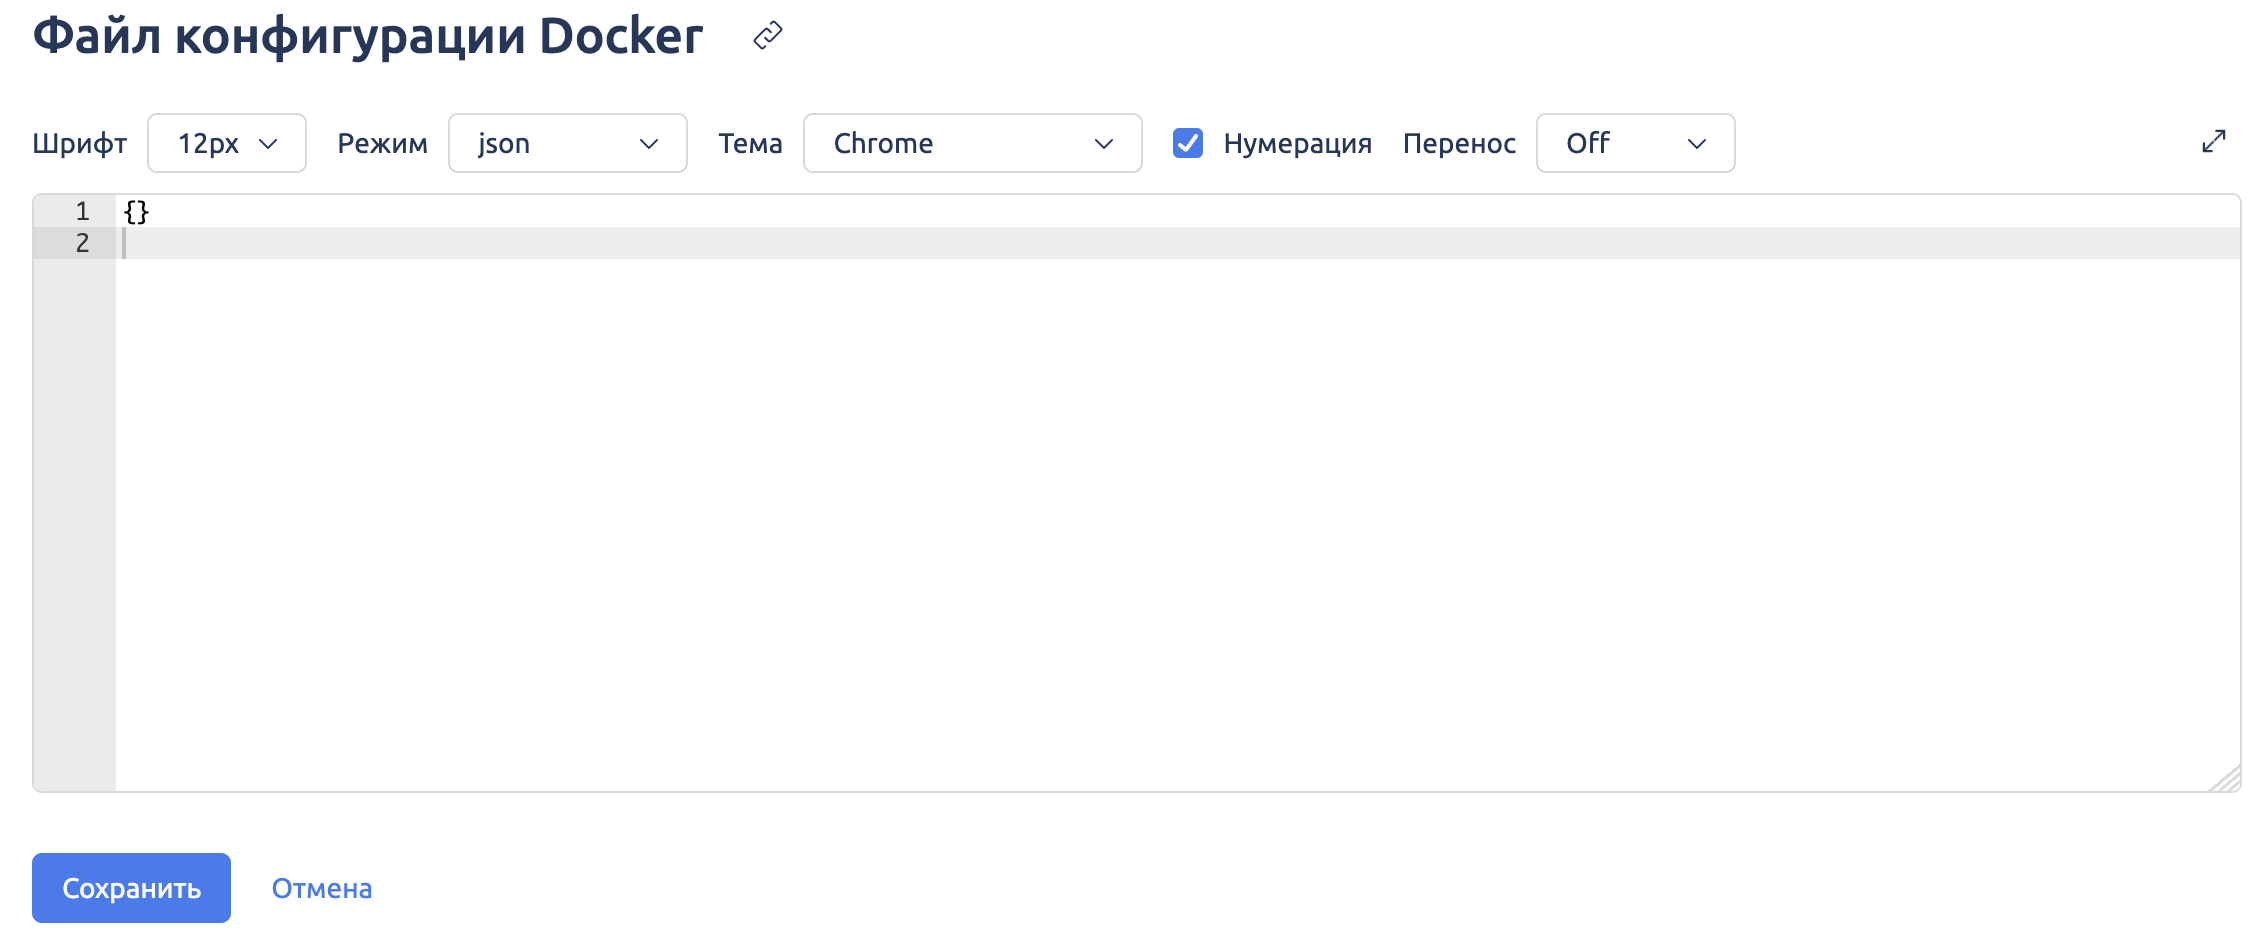Click the {} text on line 1

coord(137,212)
